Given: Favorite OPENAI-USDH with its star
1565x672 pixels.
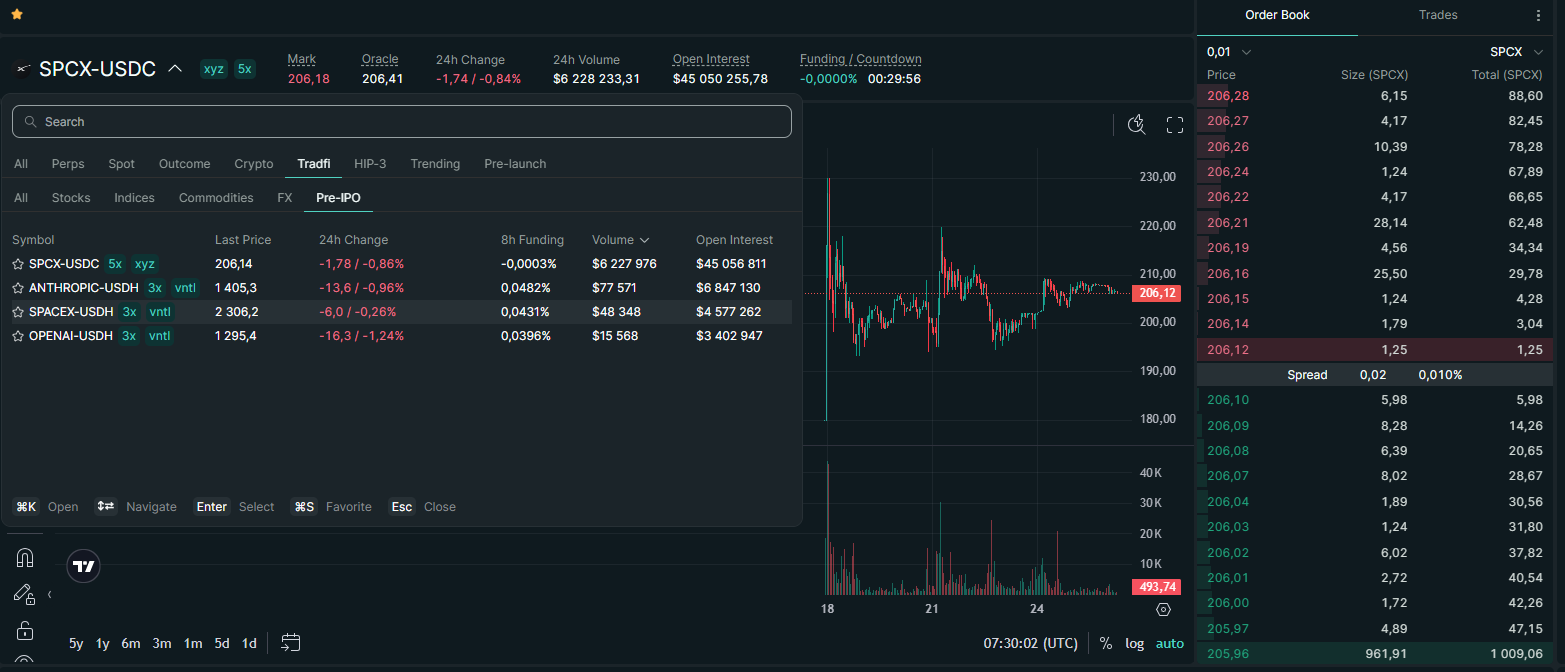Looking at the screenshot, I should coord(18,336).
